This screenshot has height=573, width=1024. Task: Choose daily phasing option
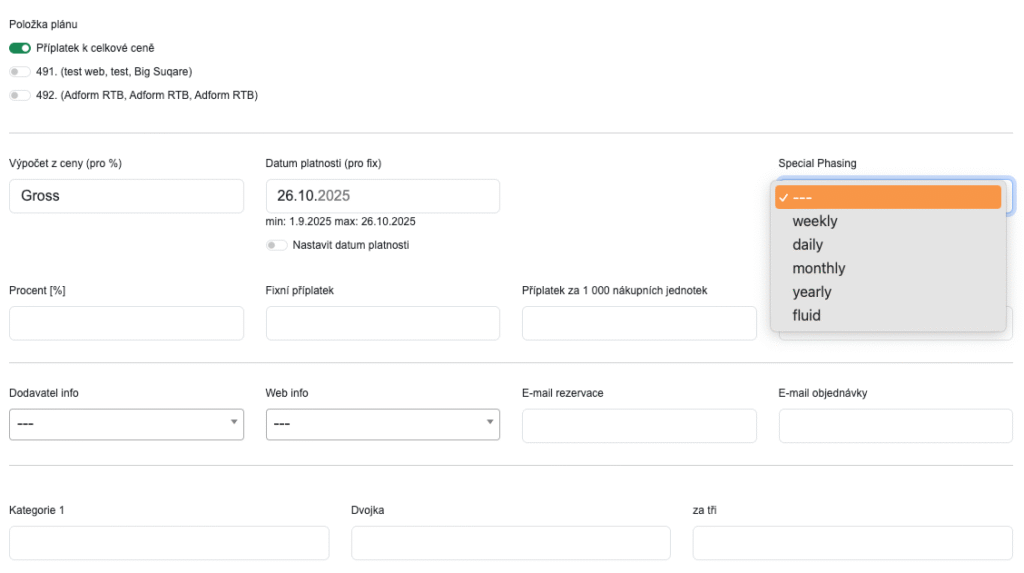(x=807, y=245)
